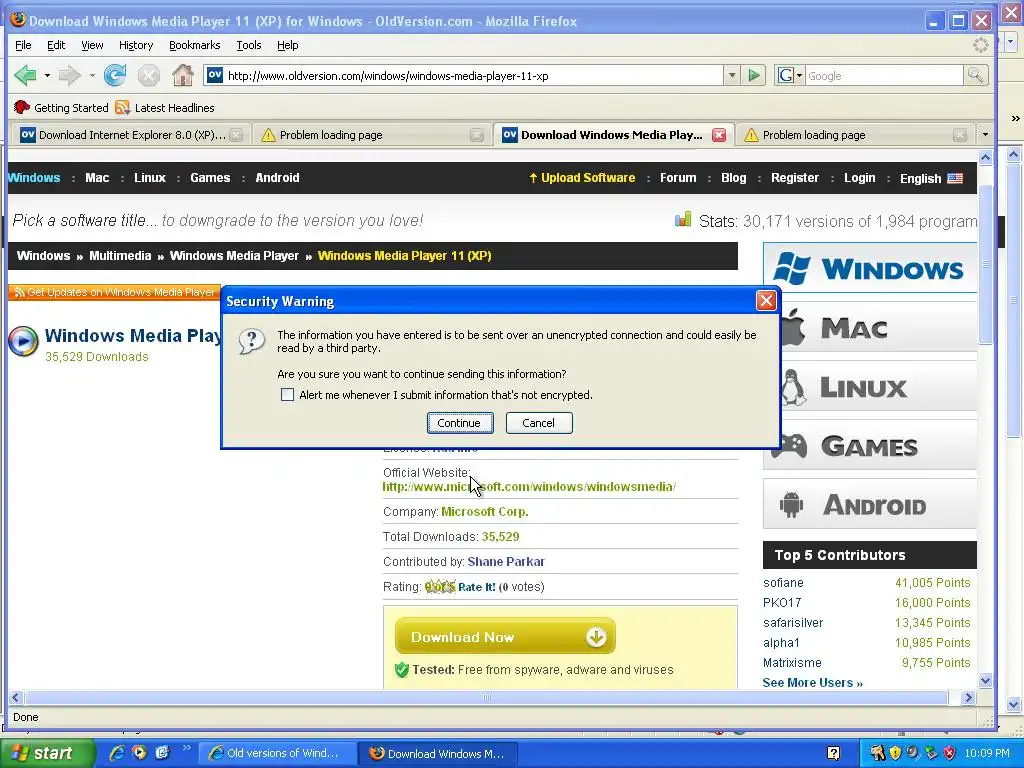Open the Edit menu
Image resolution: width=1024 pixels, height=768 pixels.
[56, 45]
